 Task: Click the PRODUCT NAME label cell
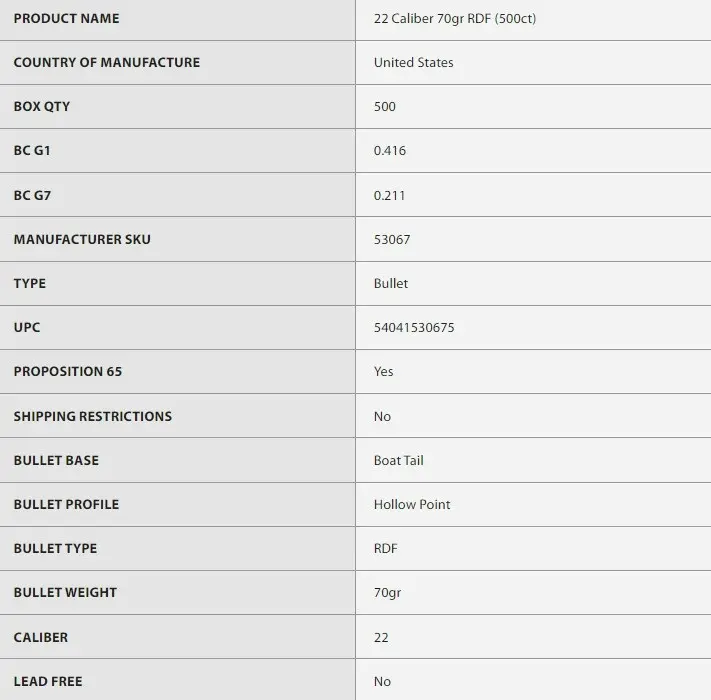(66, 18)
